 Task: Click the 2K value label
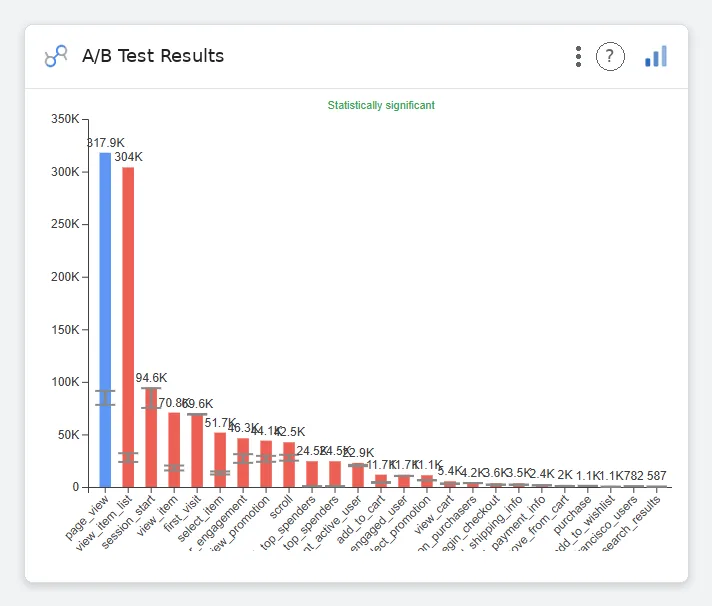[x=565, y=475]
